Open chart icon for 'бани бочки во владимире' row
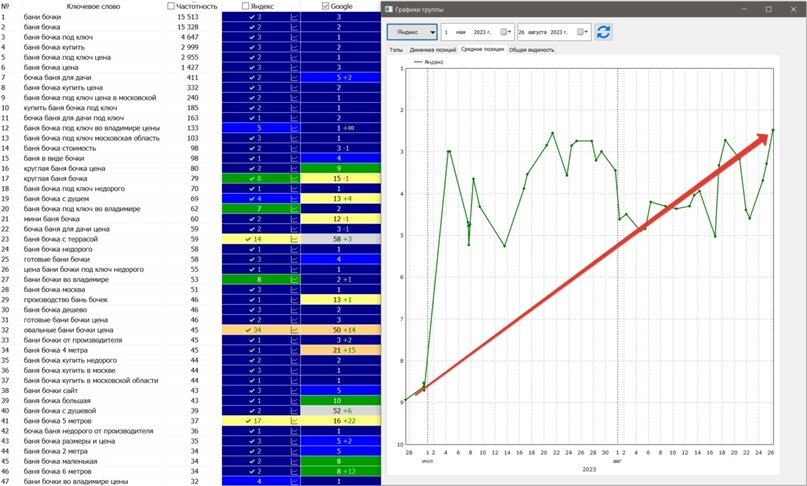This screenshot has height=486, width=807. point(295,280)
